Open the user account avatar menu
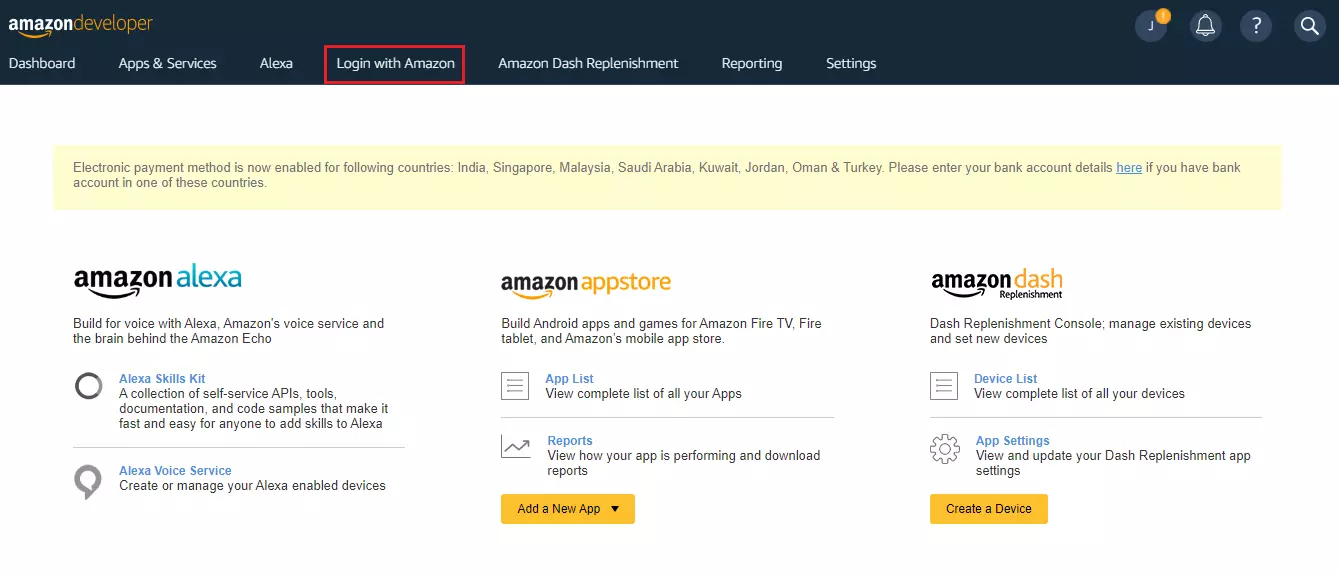Viewport: 1339px width, 575px height. [1151, 27]
